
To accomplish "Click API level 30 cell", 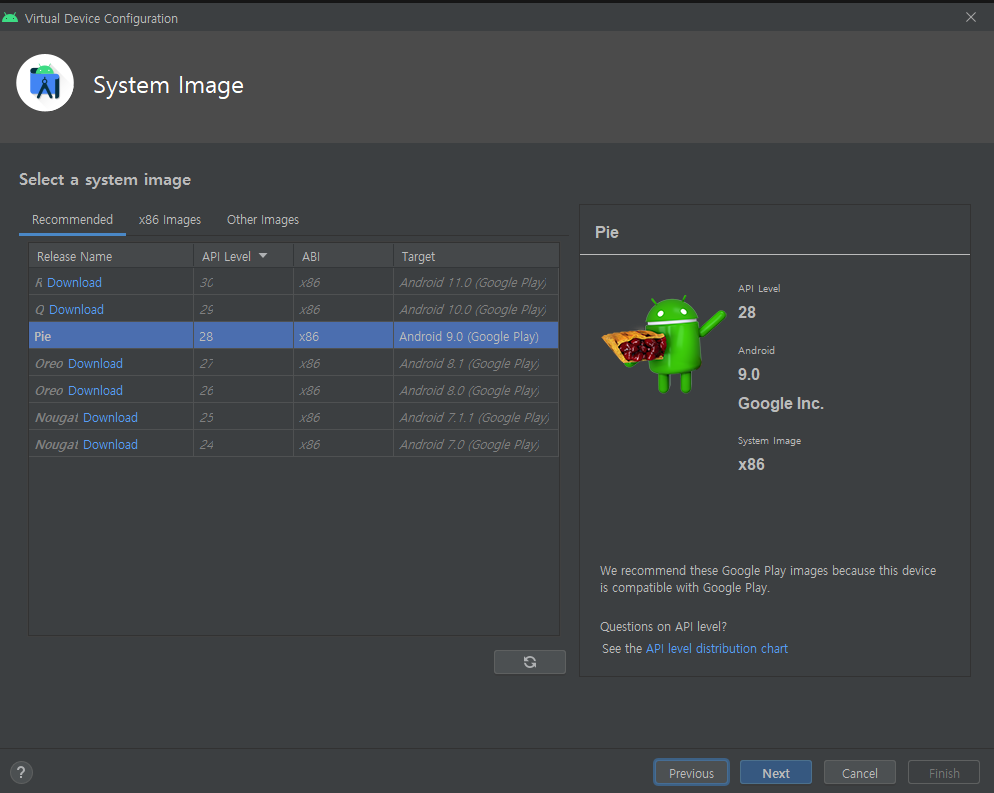I will [243, 283].
